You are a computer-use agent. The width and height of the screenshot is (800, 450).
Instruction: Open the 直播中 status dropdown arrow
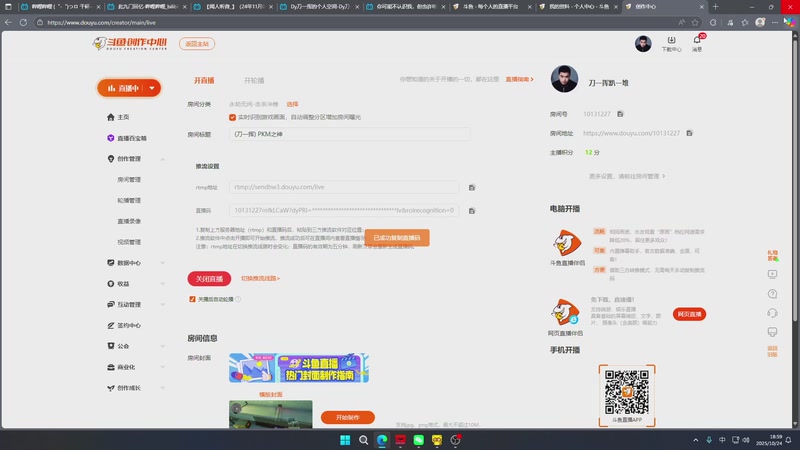point(152,88)
